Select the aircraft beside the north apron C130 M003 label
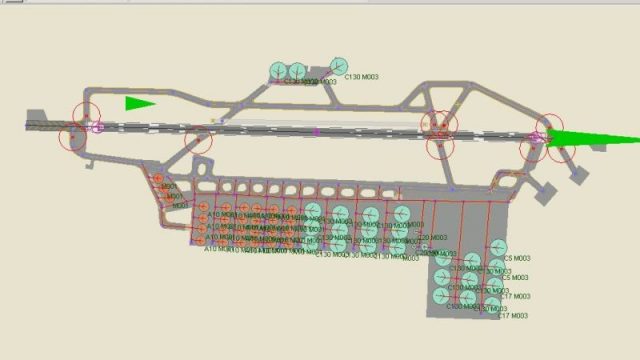The height and width of the screenshot is (360, 640). coord(338,67)
